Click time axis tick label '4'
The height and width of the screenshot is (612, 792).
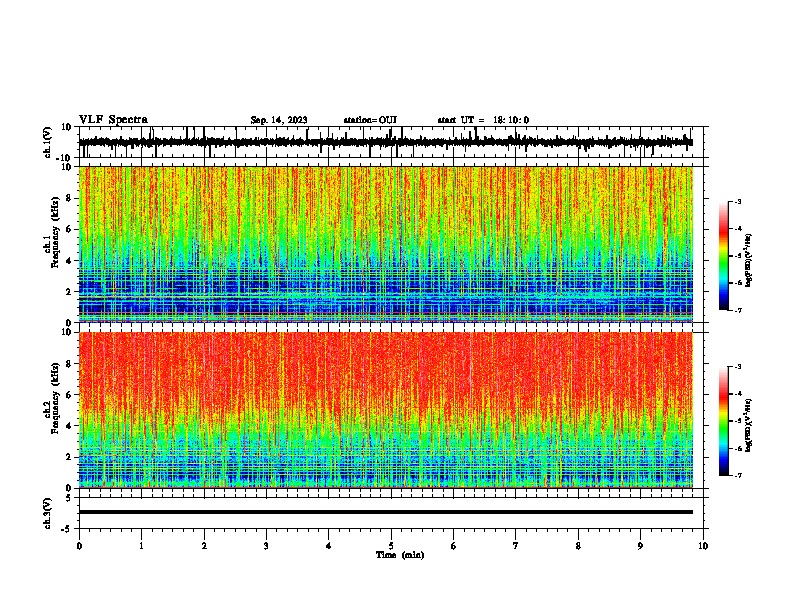[x=329, y=546]
